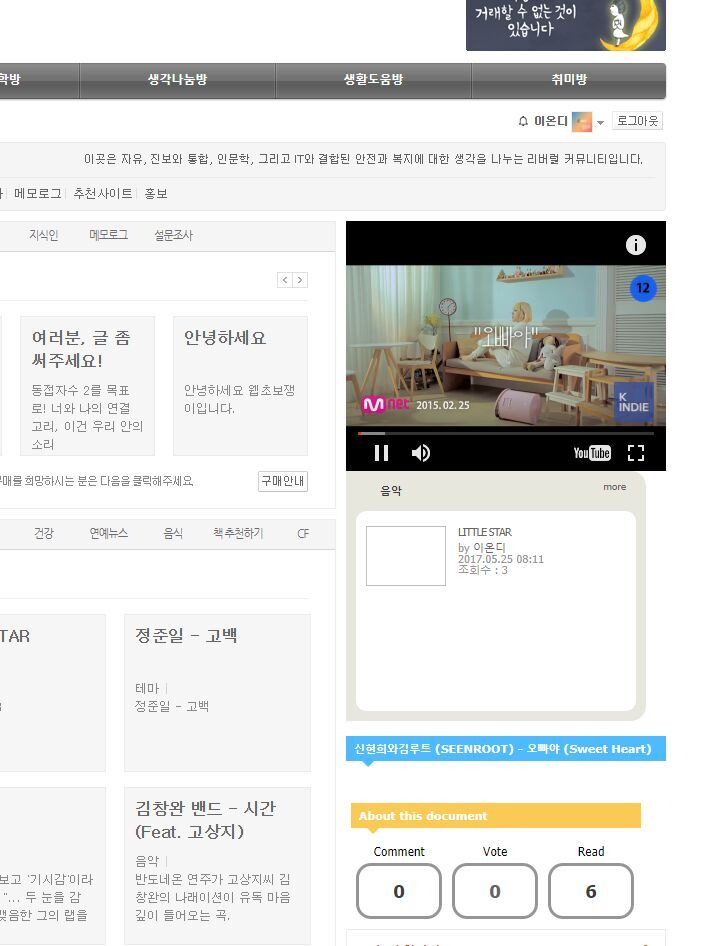Switch to 설문조사 tab
Image resolution: width=714 pixels, height=946 pixels.
(x=173, y=235)
